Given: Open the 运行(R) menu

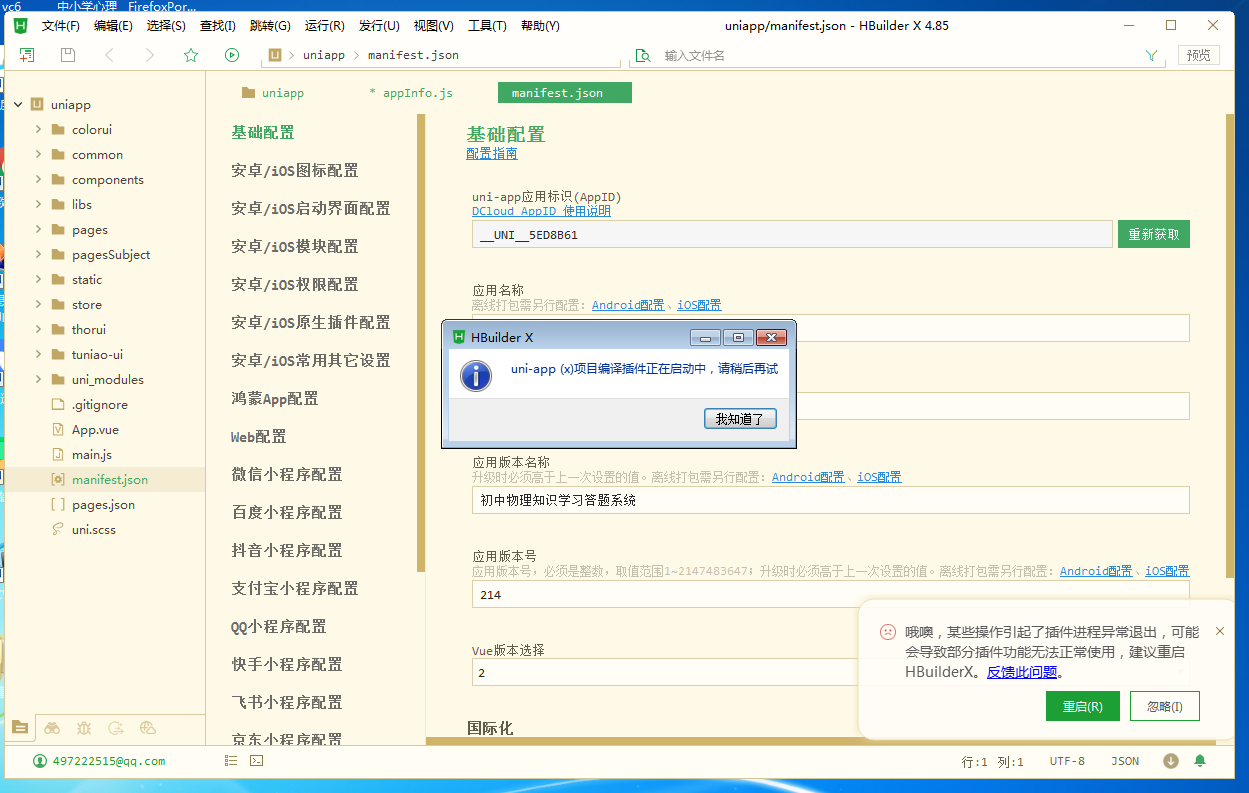Looking at the screenshot, I should 324,26.
